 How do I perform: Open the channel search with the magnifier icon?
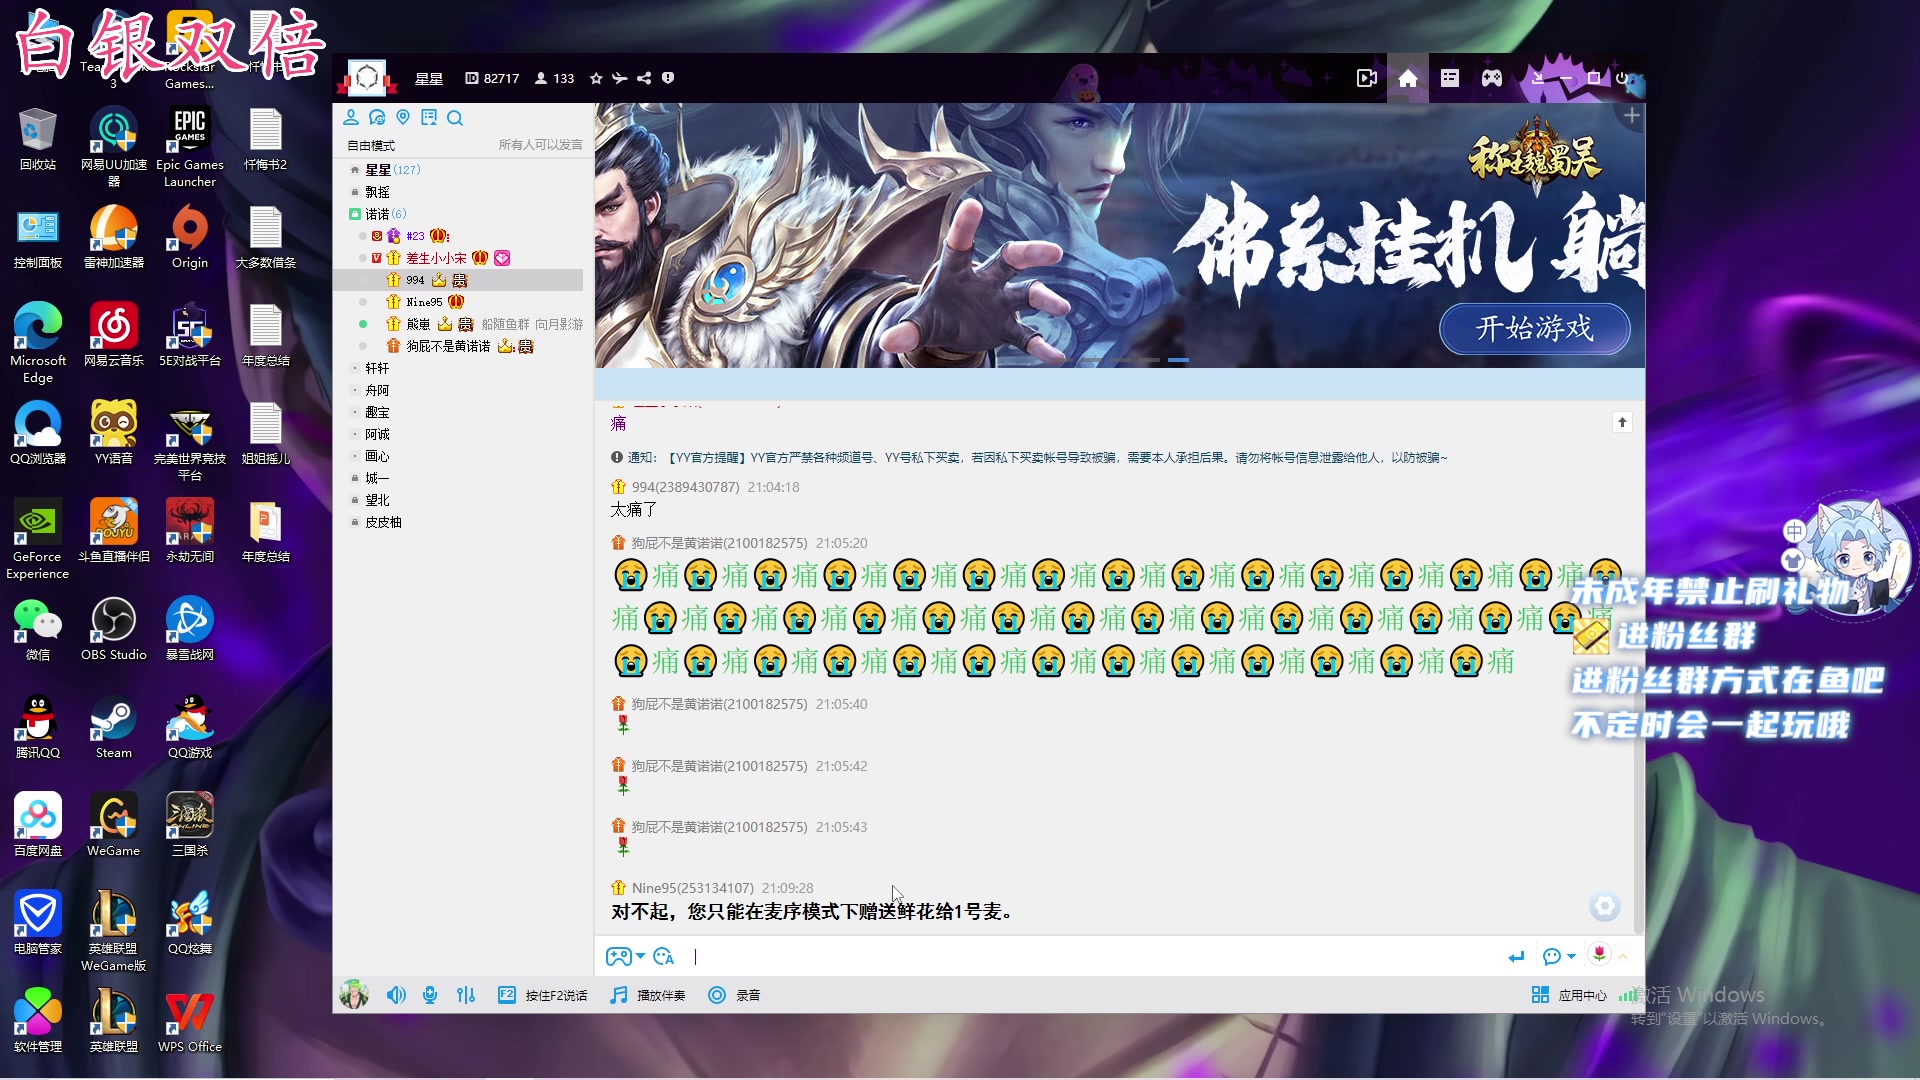456,118
